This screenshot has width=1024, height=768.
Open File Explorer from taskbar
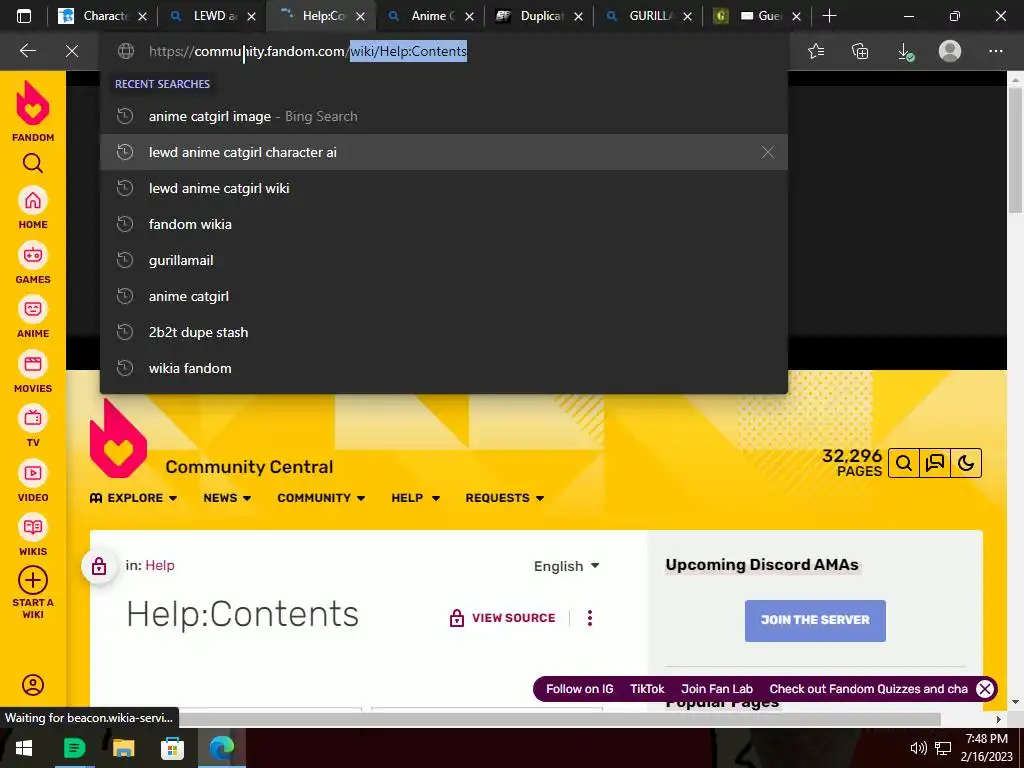pos(123,748)
